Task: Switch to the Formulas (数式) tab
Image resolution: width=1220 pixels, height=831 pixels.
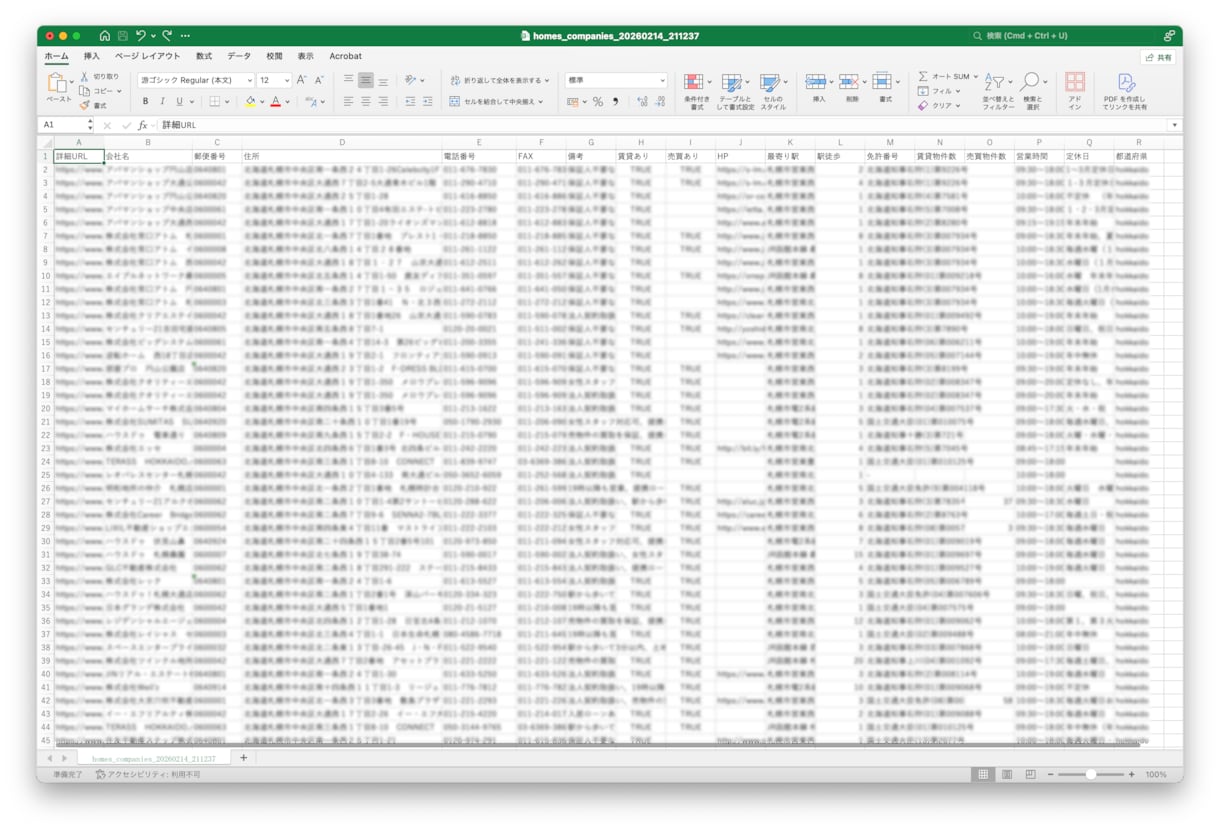Action: point(204,56)
